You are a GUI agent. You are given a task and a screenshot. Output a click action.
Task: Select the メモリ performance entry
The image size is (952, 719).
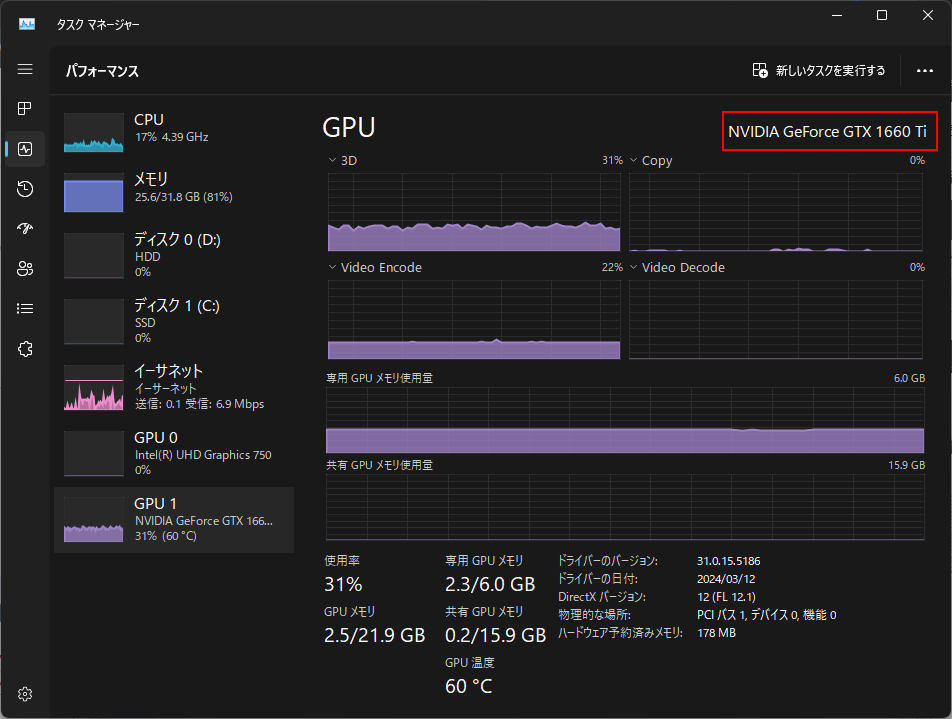point(174,192)
